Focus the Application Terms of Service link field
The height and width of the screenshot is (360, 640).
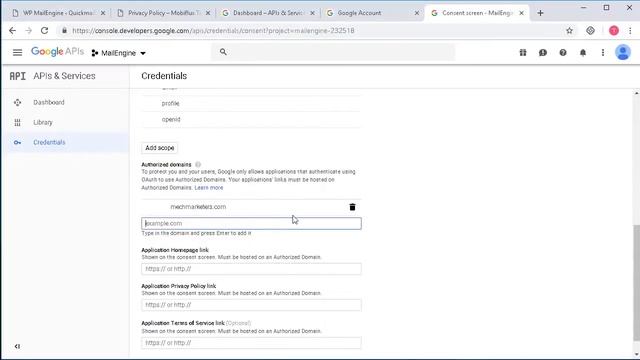point(251,343)
